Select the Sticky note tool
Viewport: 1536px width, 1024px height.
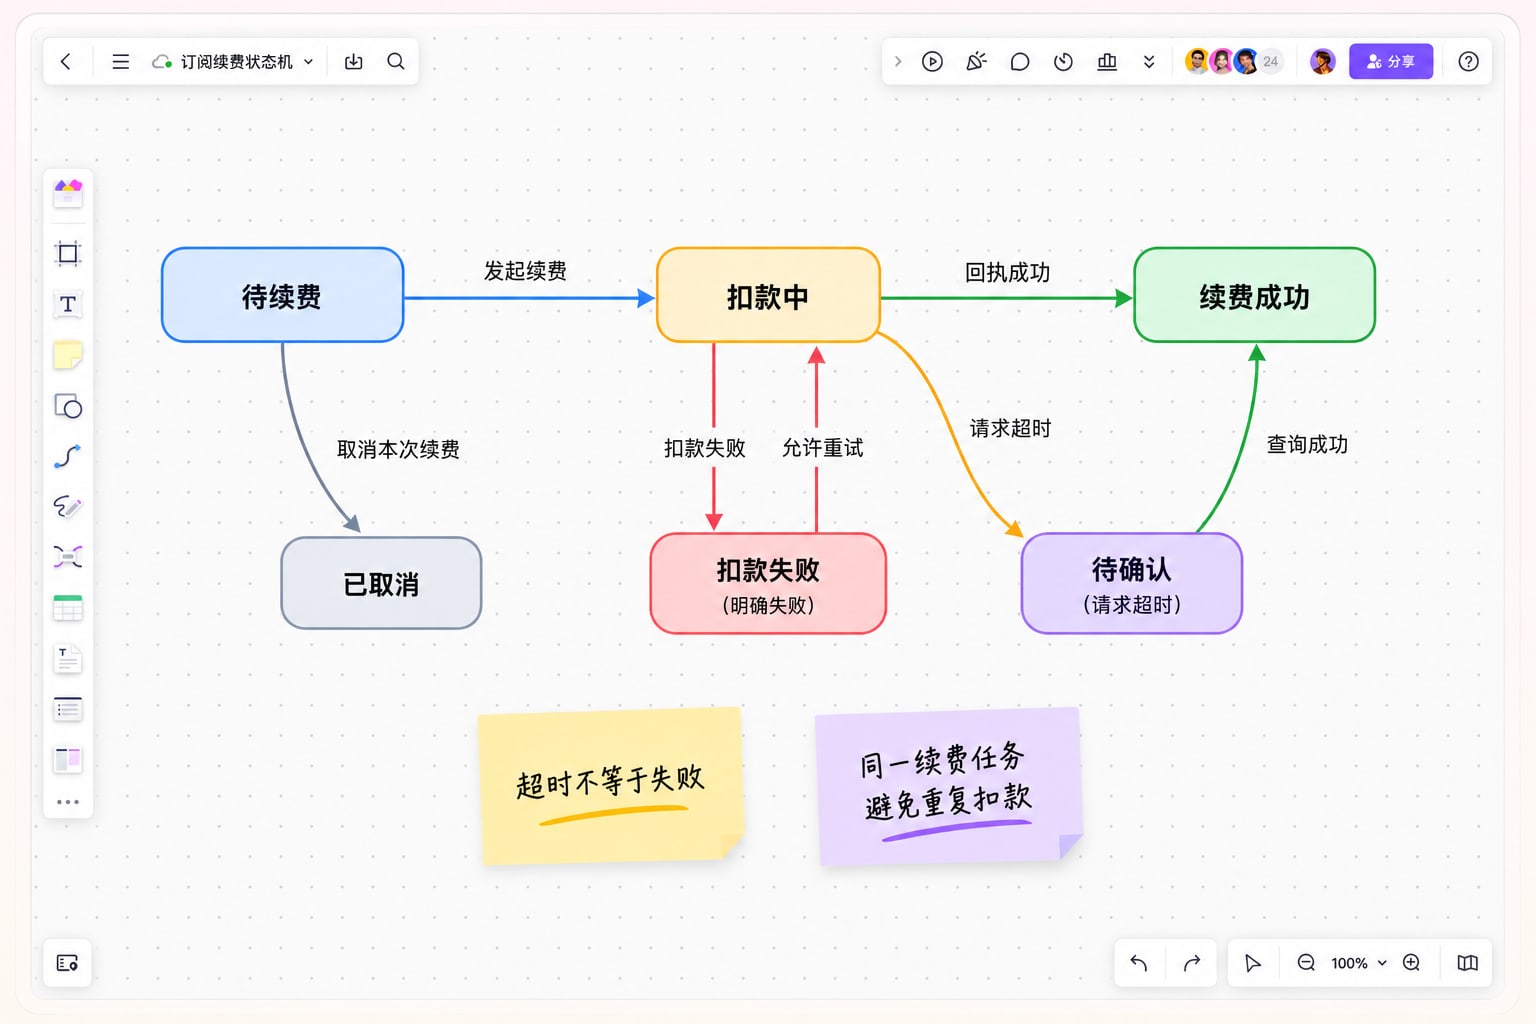pyautogui.click(x=68, y=355)
